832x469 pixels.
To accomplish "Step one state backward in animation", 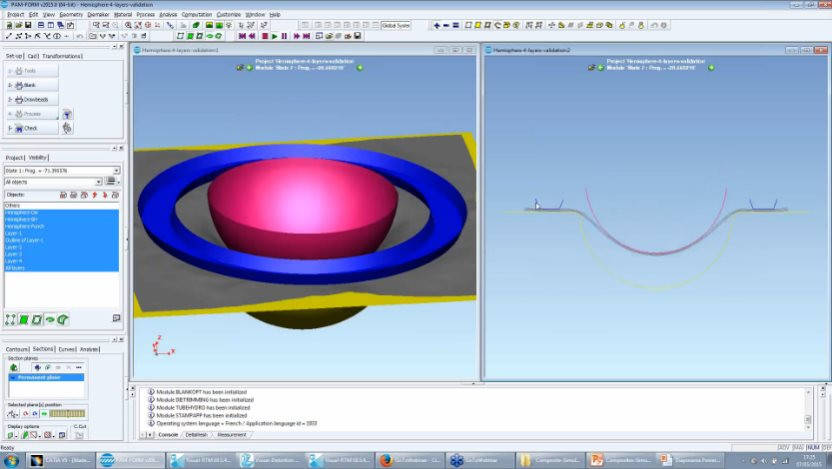I will point(252,36).
